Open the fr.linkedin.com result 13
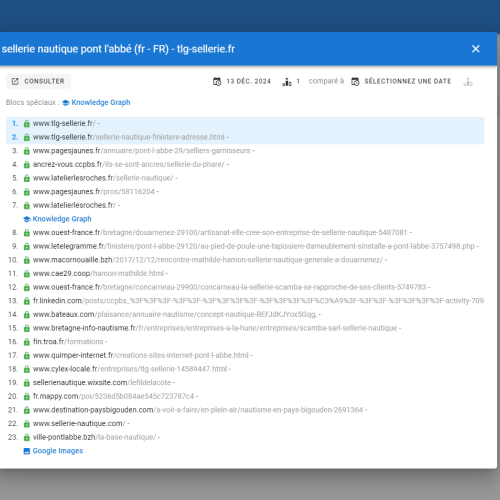 point(258,301)
